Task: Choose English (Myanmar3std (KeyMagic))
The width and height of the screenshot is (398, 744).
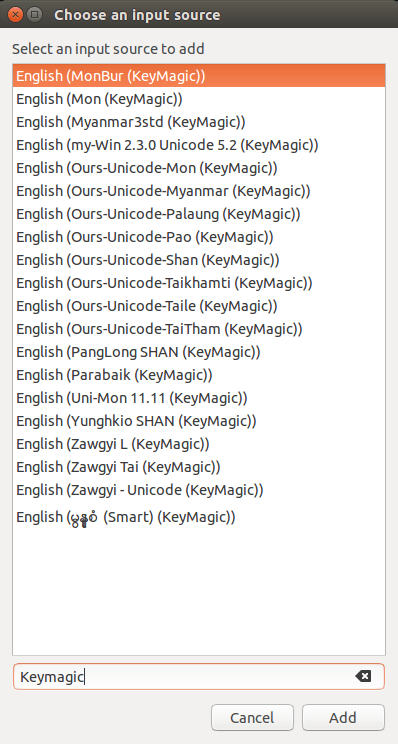Action: (199, 122)
